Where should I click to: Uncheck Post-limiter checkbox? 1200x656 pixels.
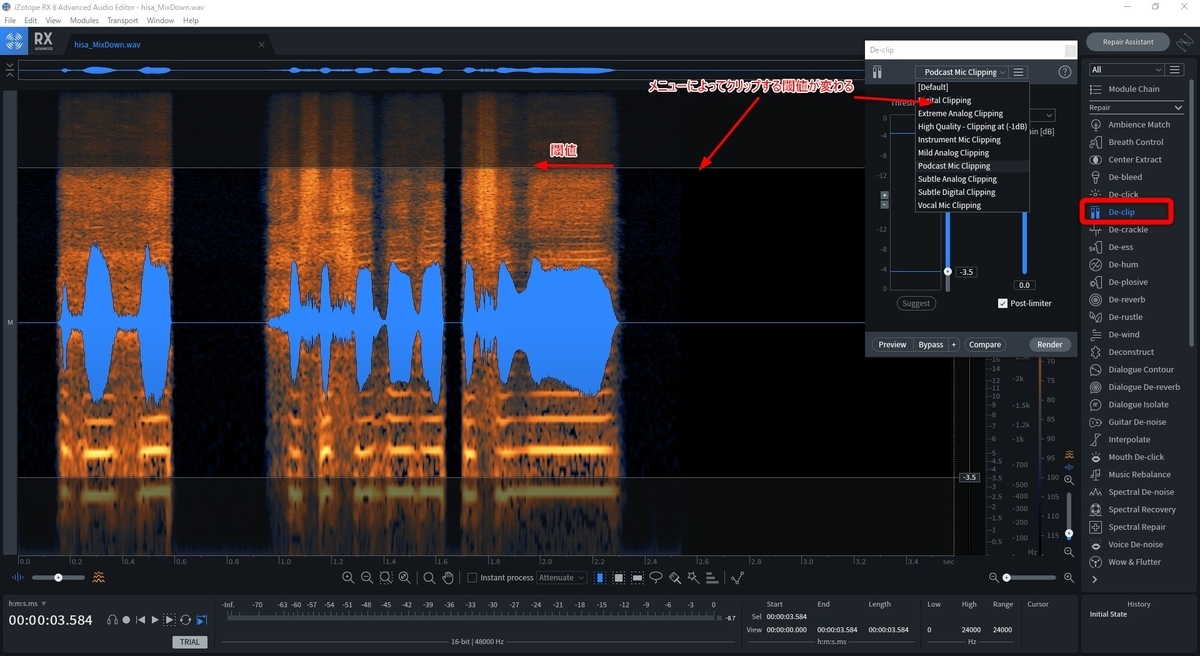pyautogui.click(x=1003, y=303)
